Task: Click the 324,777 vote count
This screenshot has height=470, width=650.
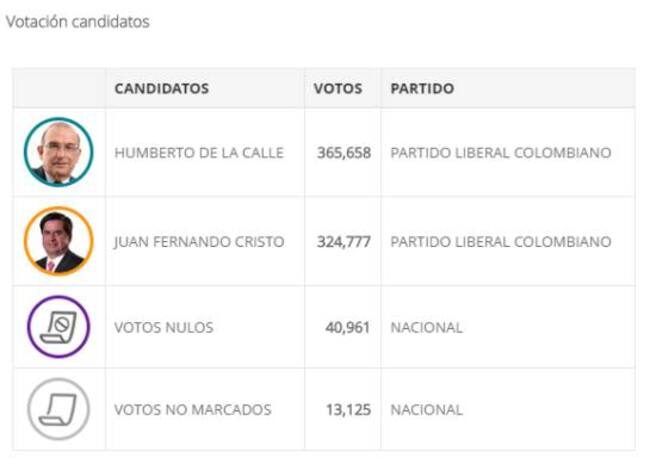Action: pos(343,242)
